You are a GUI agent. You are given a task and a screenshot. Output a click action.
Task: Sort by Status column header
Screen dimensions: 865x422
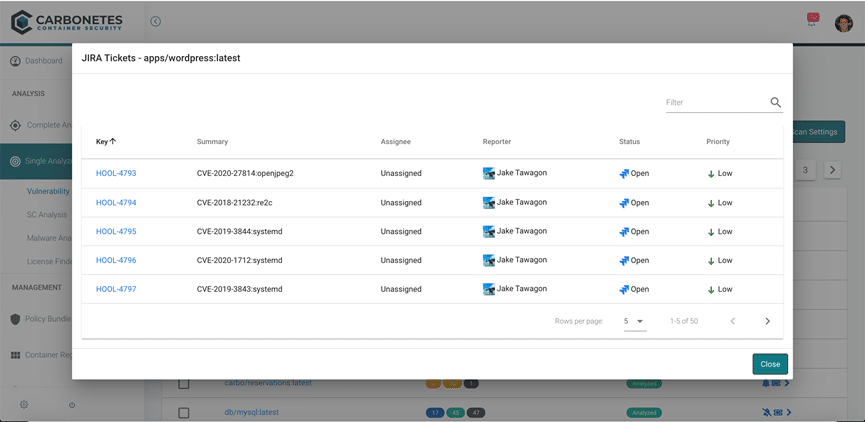[629, 142]
